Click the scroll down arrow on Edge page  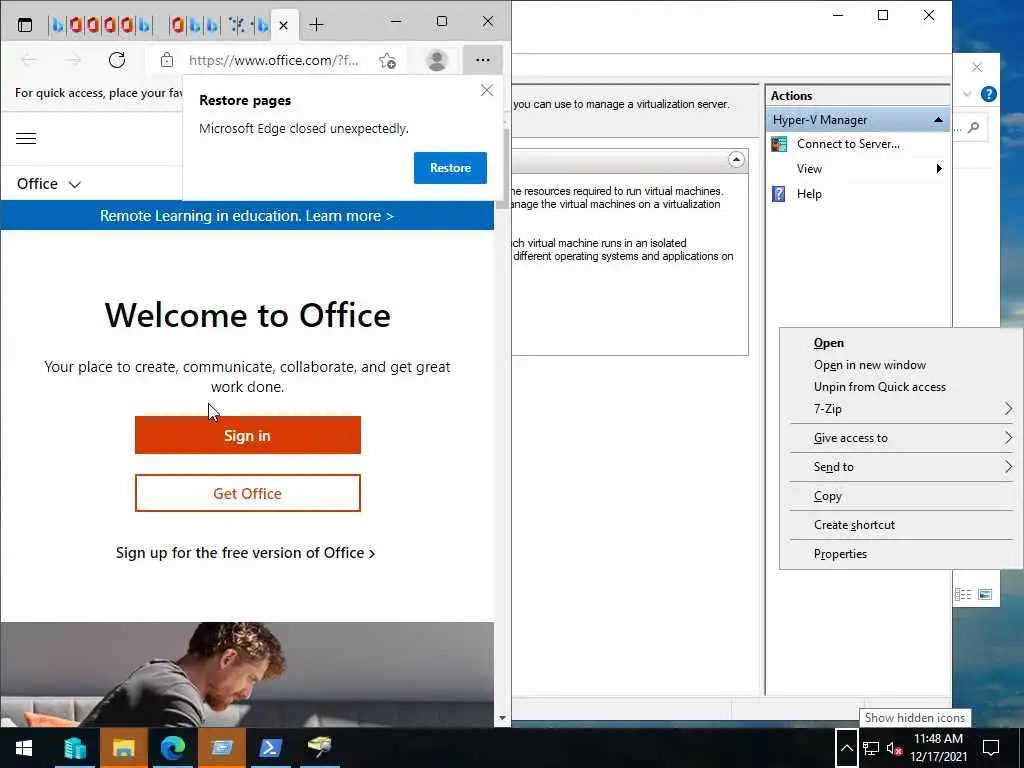(x=502, y=718)
